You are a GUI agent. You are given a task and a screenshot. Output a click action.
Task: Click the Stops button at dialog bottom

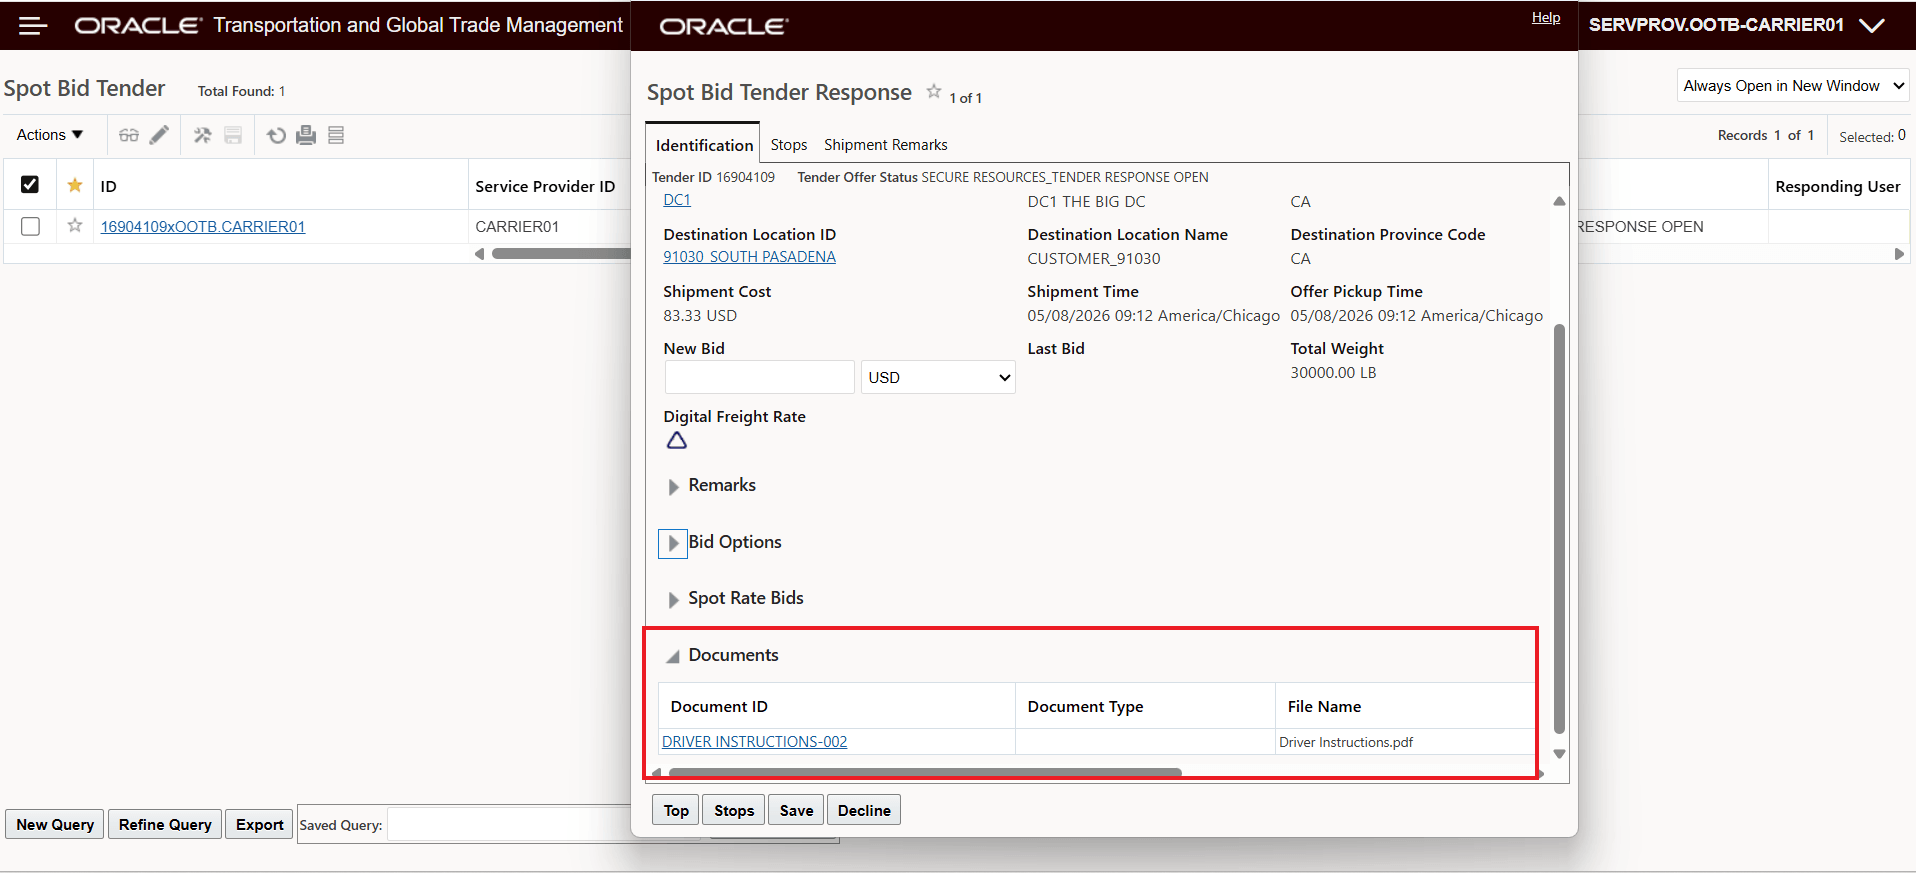[x=734, y=810]
